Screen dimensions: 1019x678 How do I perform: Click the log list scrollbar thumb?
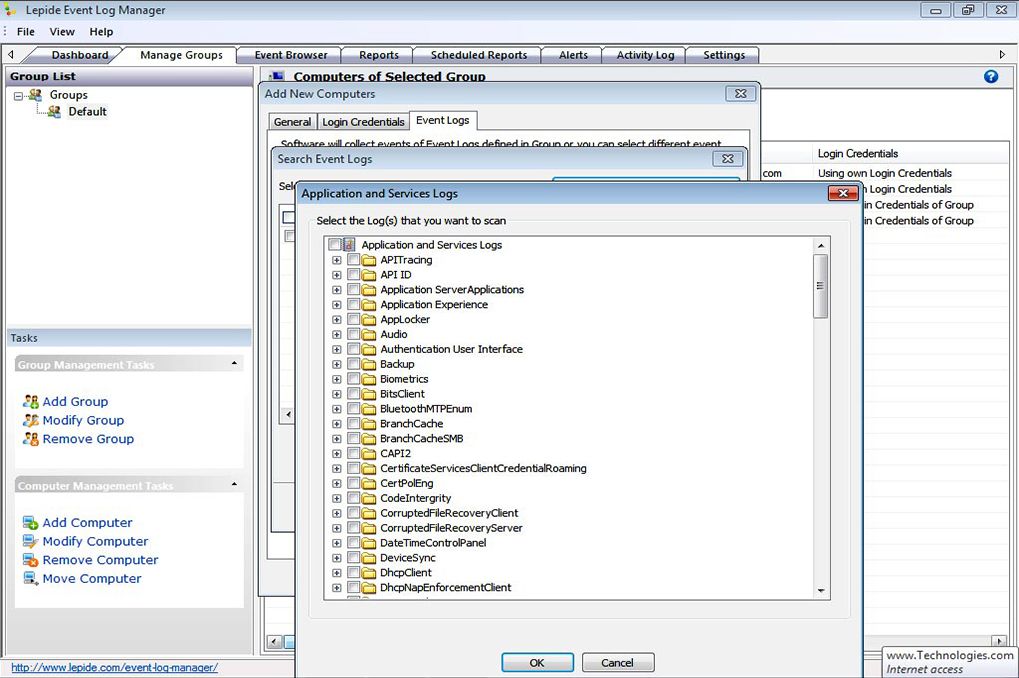coord(821,286)
